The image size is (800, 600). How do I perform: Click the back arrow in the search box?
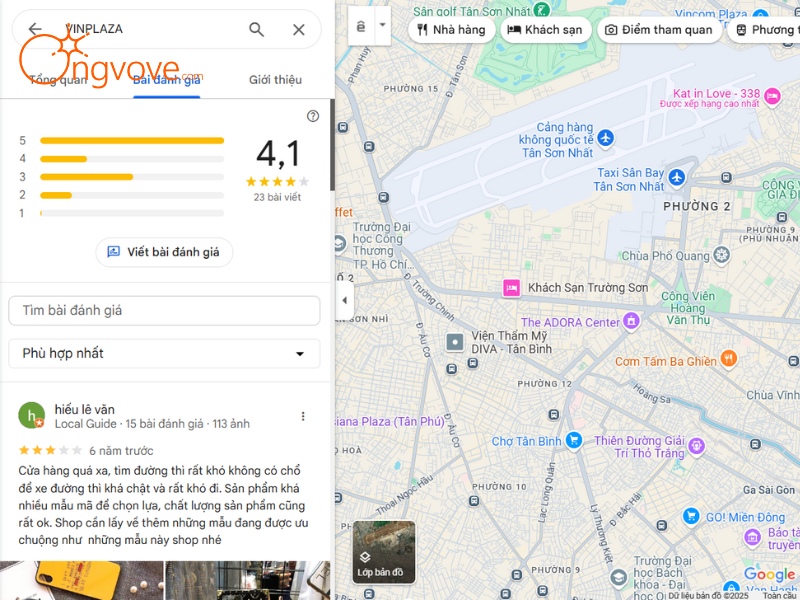(x=35, y=29)
